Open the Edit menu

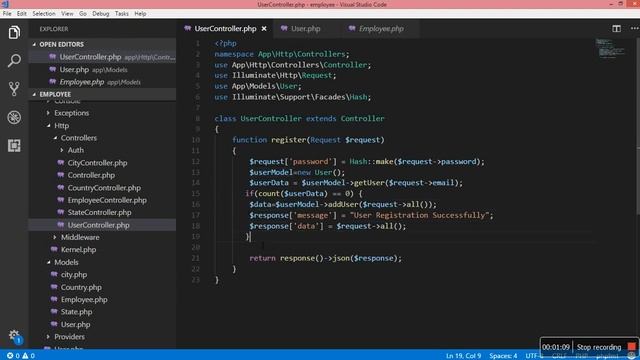[x=22, y=13]
